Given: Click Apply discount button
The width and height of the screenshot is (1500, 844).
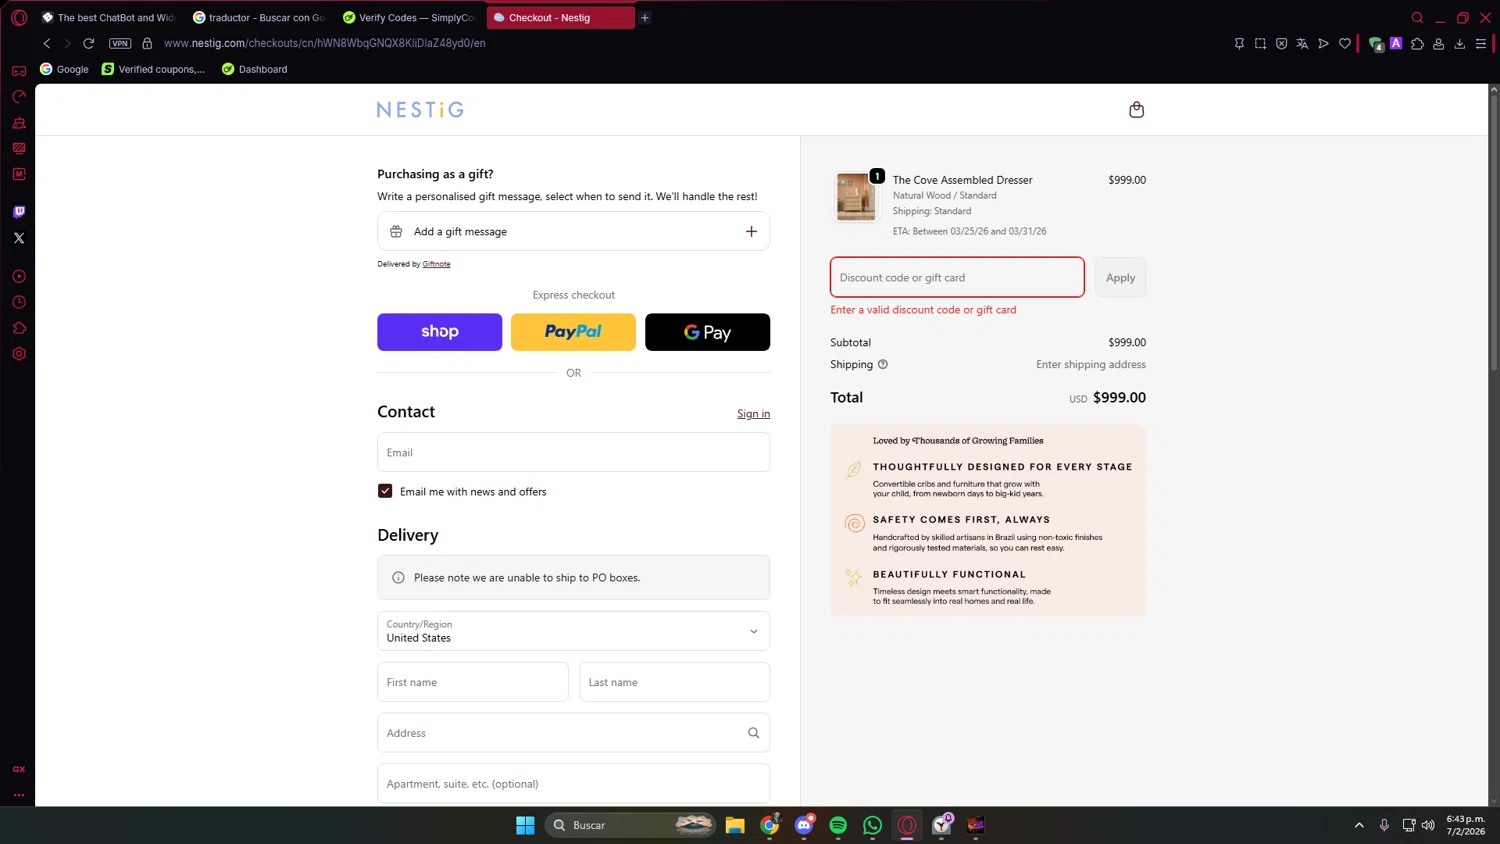Looking at the screenshot, I should pyautogui.click(x=1120, y=277).
